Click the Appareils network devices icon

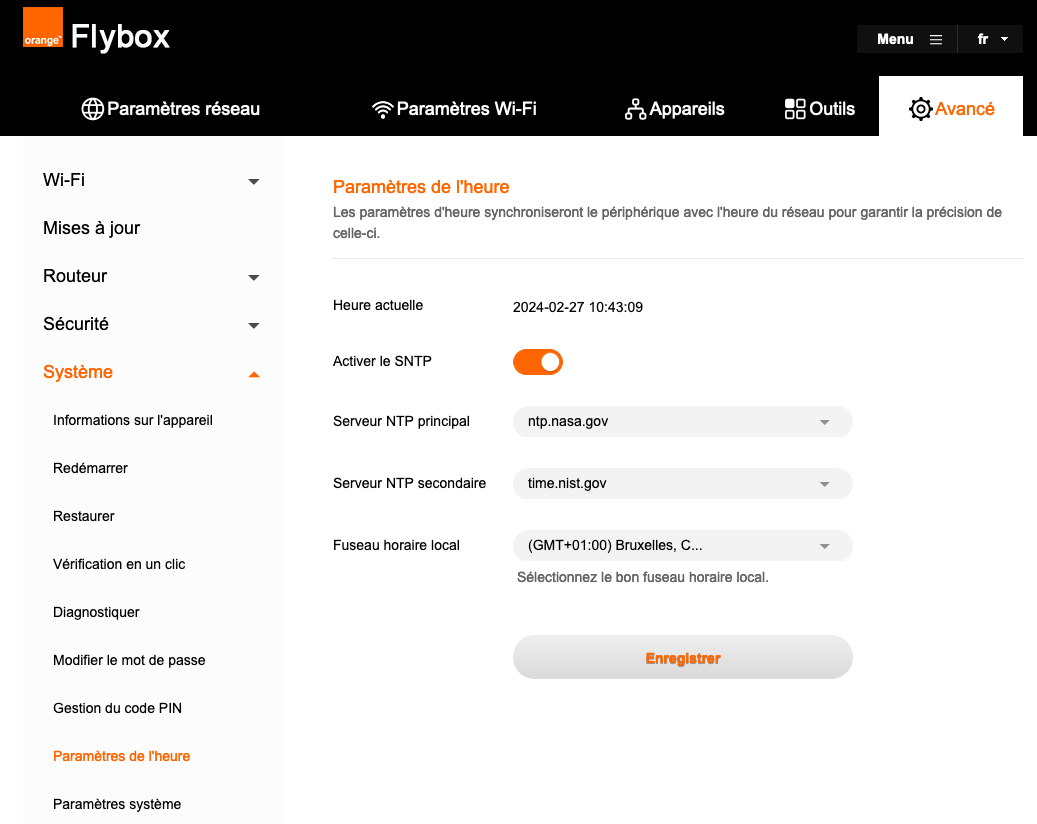[636, 109]
